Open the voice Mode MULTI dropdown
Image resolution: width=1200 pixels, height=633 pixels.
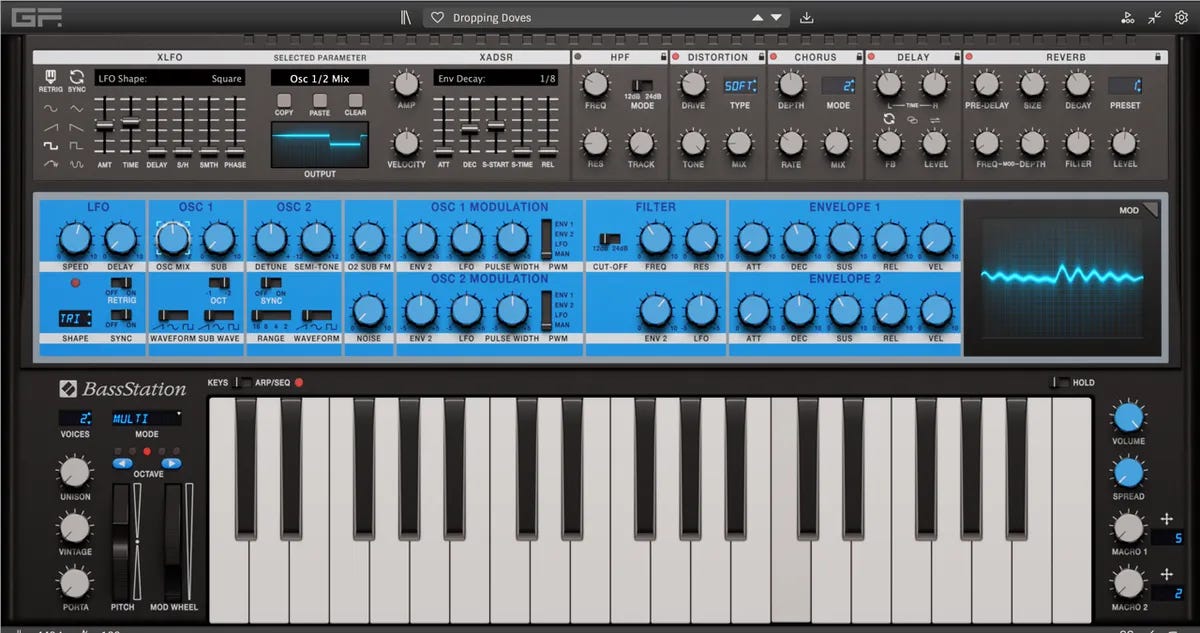coord(146,417)
